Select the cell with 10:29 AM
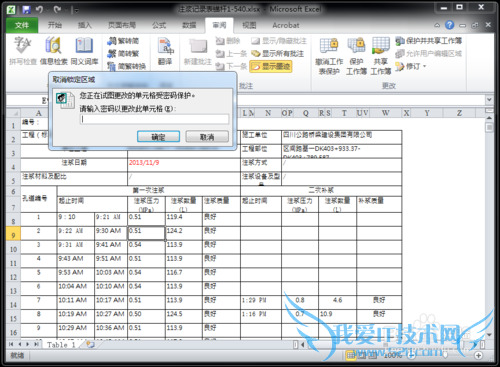The height and width of the screenshot is (367, 500). pos(75,330)
